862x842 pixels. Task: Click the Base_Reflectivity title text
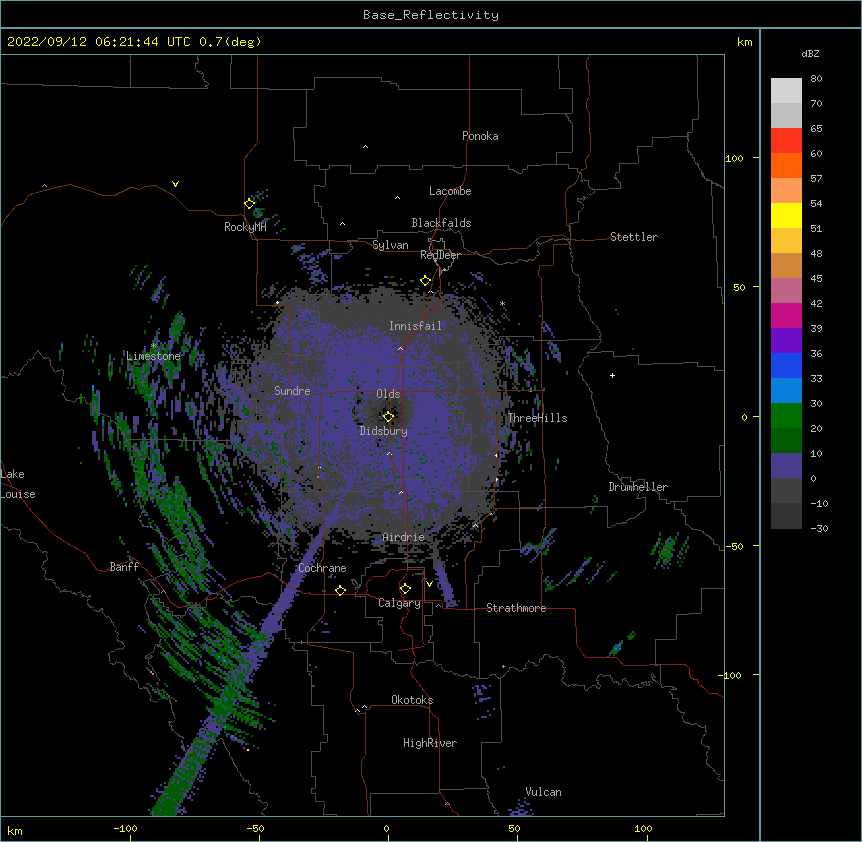[x=431, y=15]
